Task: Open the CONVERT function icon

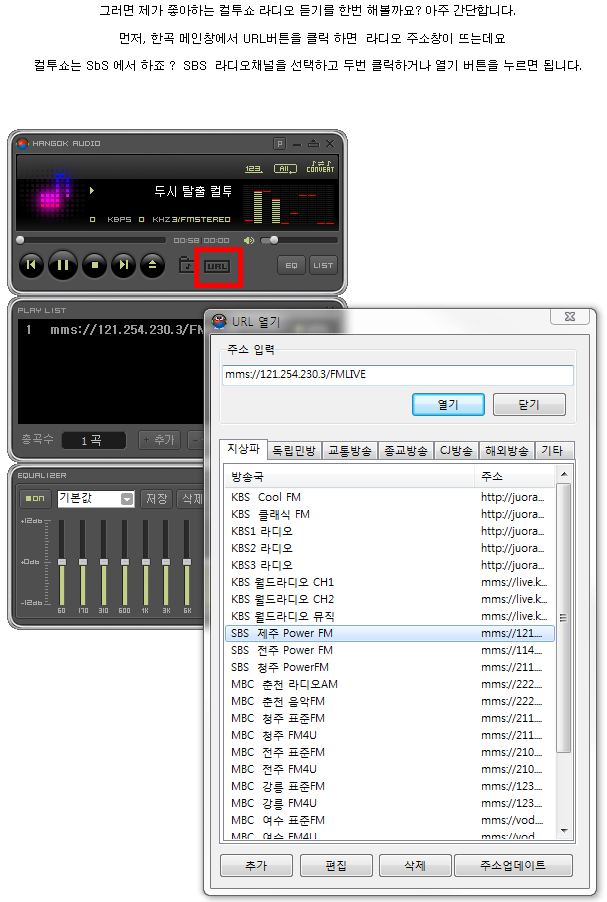Action: [x=320, y=167]
